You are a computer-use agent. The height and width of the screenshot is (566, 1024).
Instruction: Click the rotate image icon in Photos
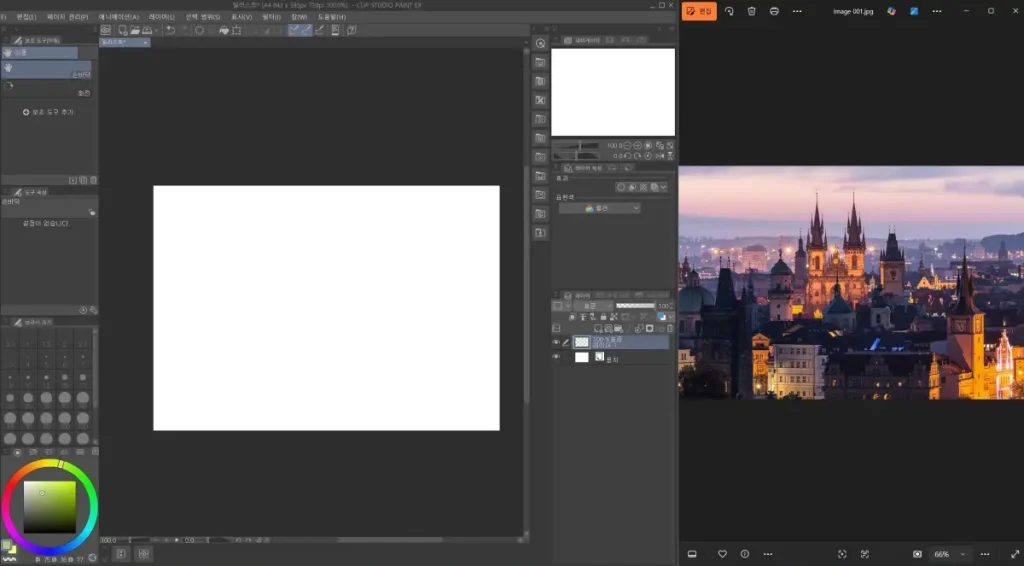coord(729,11)
